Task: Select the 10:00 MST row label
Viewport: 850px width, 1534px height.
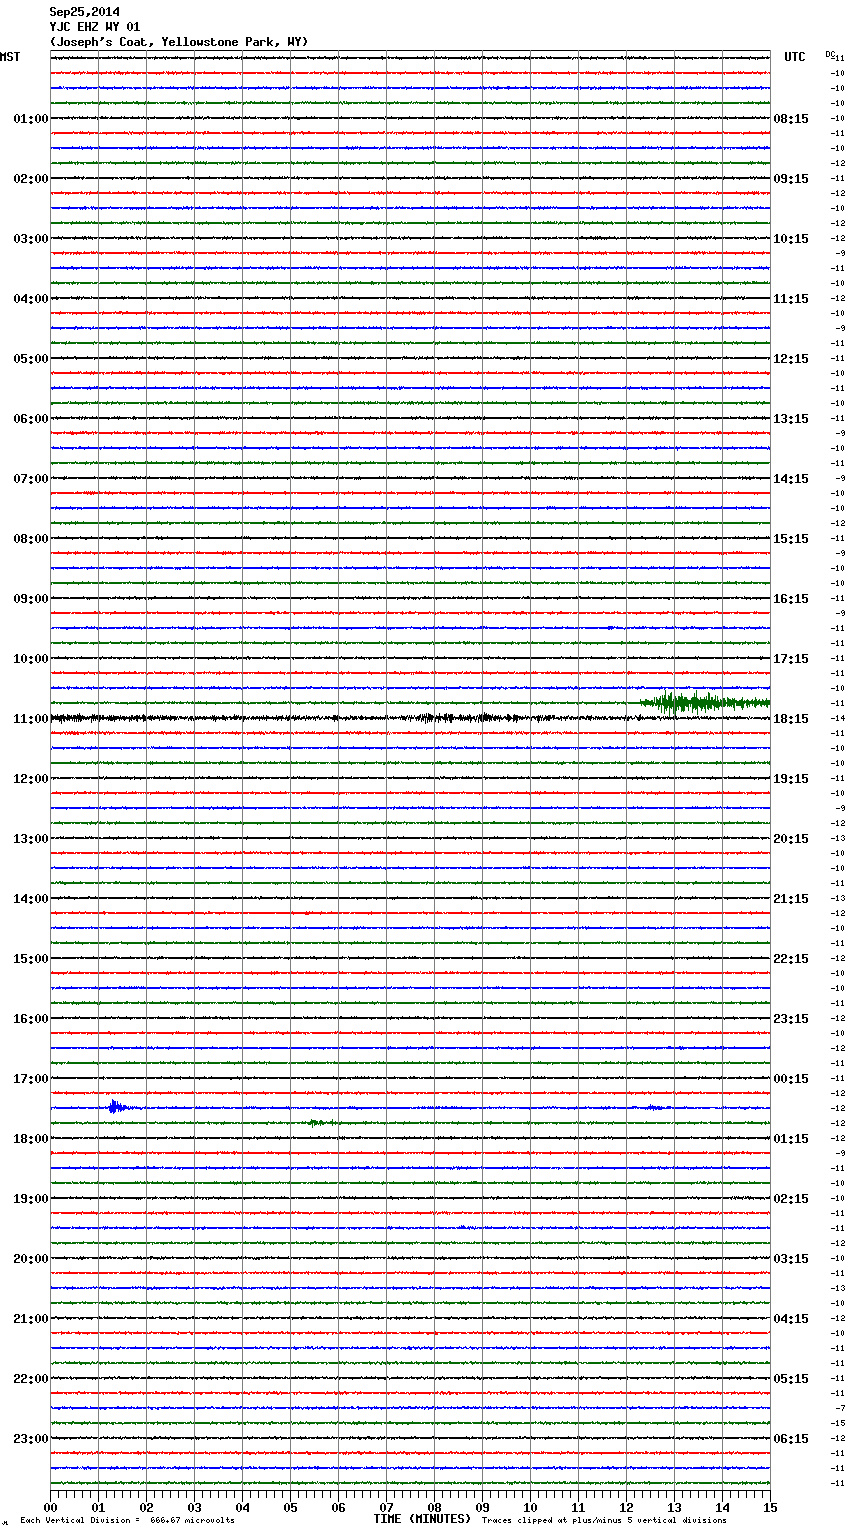Action: click(x=31, y=659)
